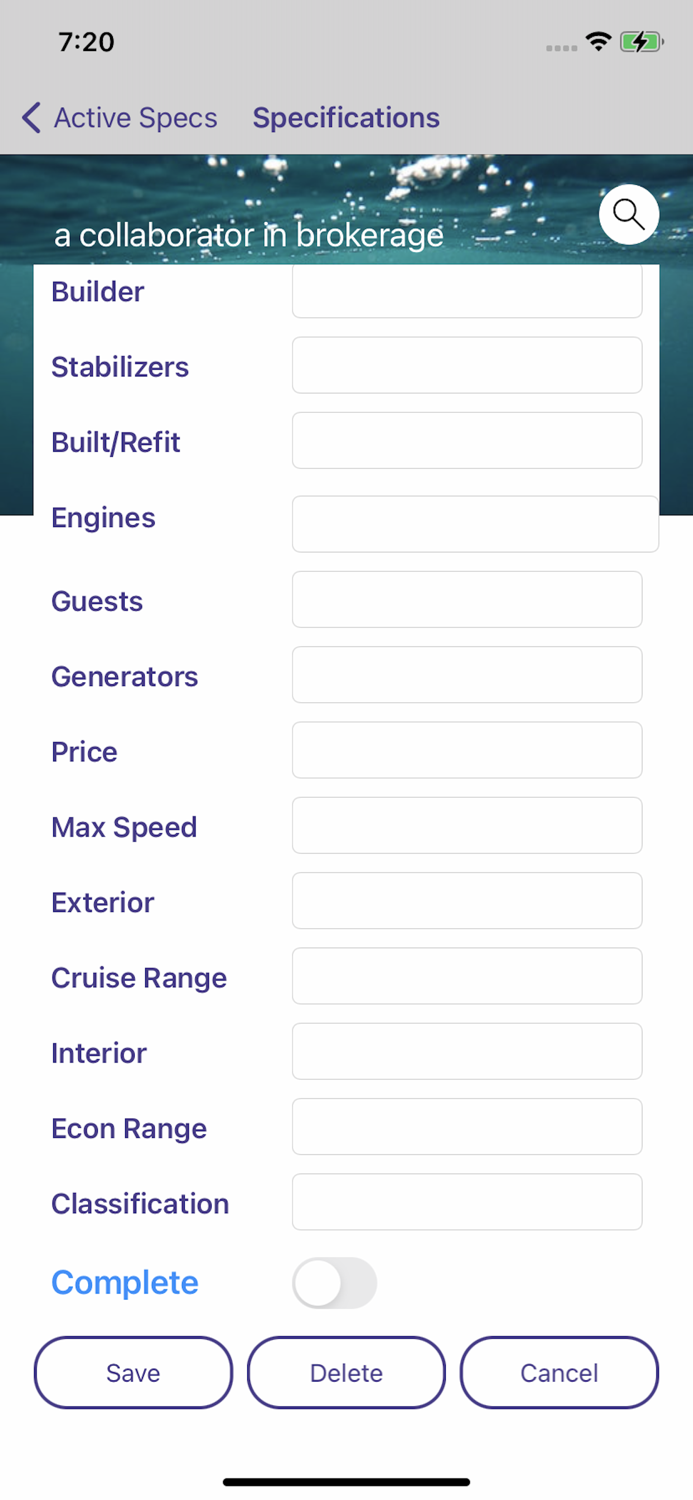This screenshot has height=1500, width=693.
Task: Delete this specification entry
Action: 346,1372
